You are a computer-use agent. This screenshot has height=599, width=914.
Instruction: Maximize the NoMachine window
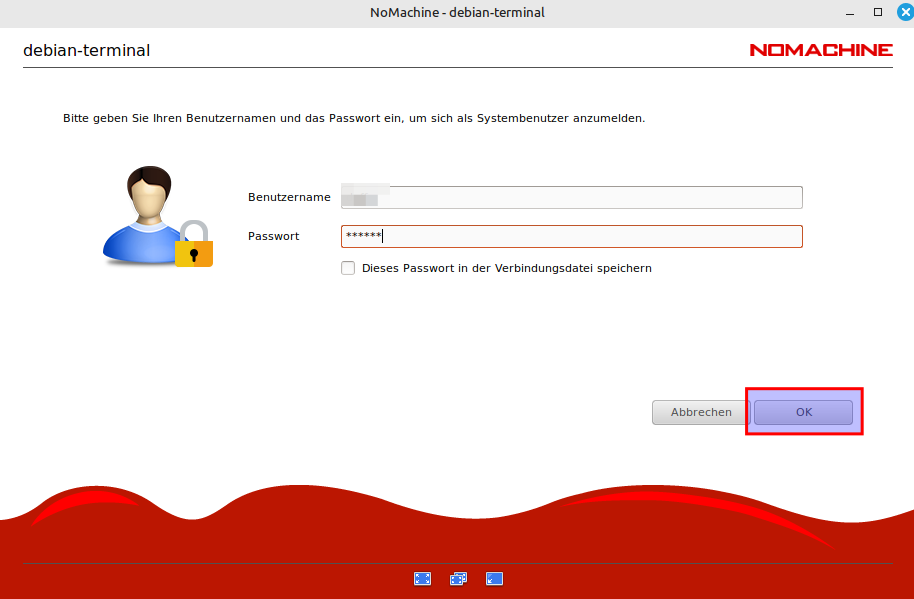pyautogui.click(x=877, y=12)
